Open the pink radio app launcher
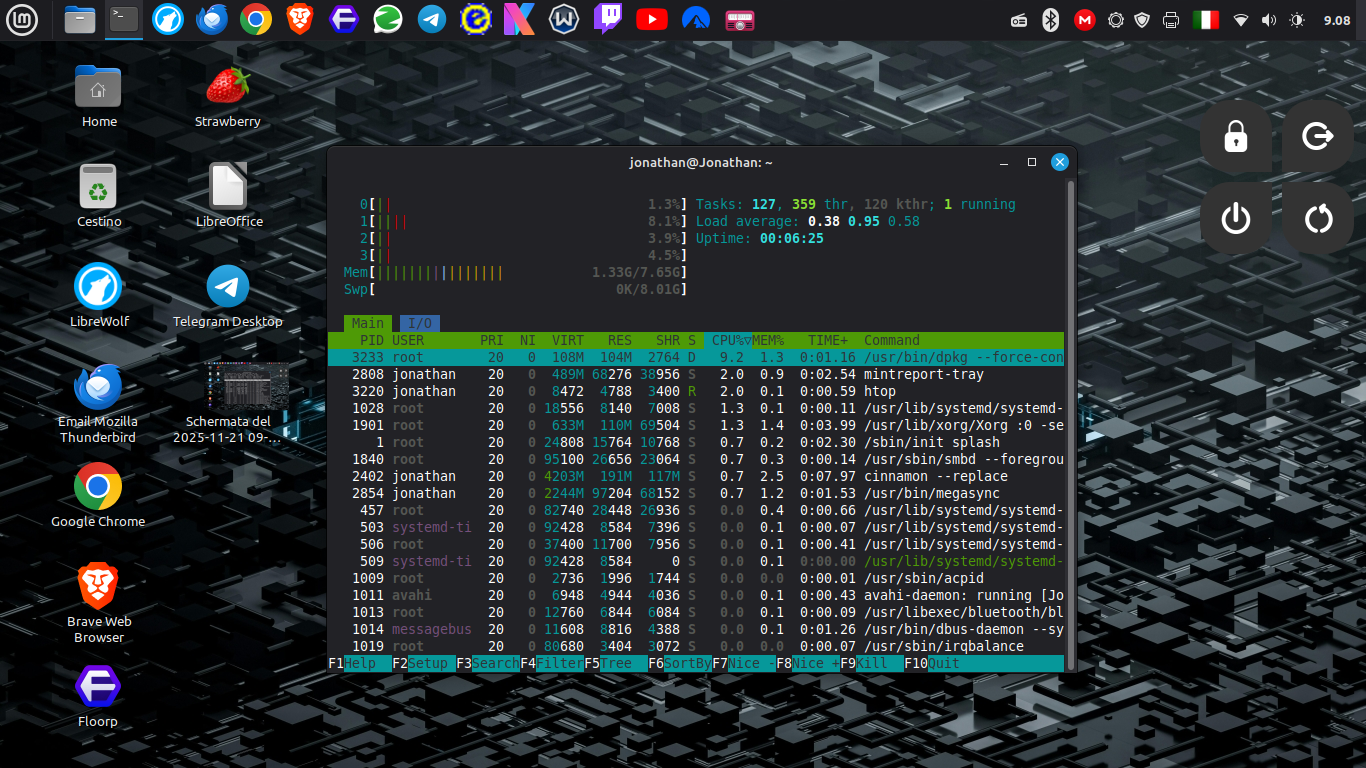Screen dimensions: 1366x768 point(740,19)
